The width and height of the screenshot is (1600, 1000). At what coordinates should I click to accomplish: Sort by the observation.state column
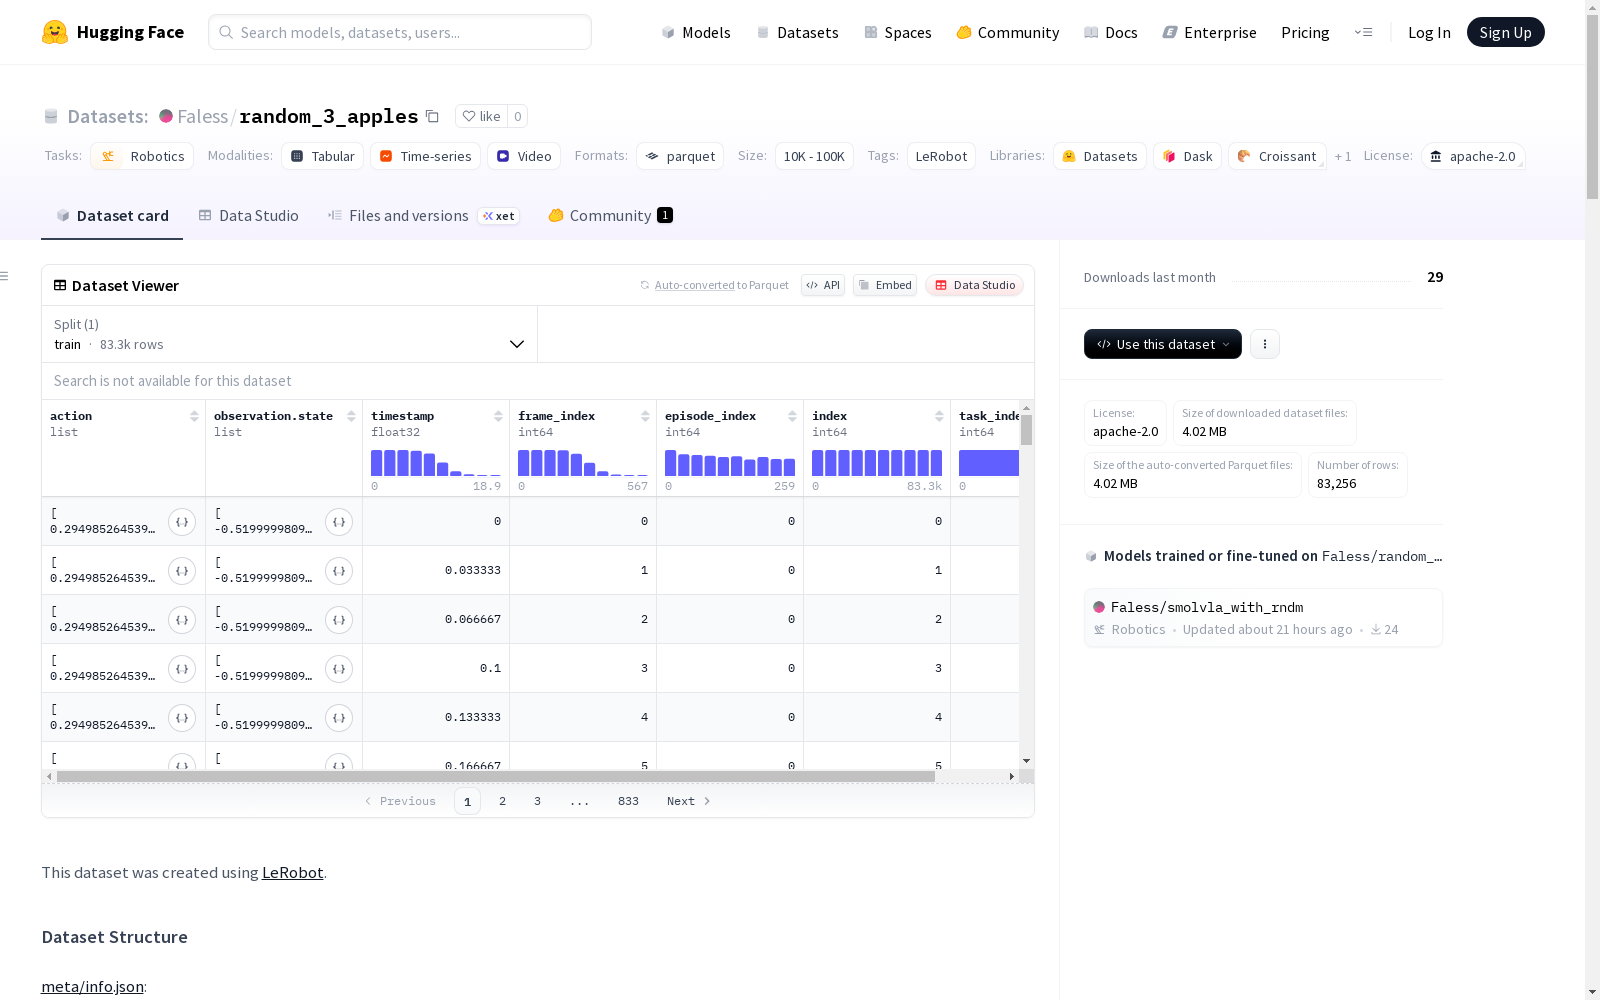pyautogui.click(x=351, y=416)
